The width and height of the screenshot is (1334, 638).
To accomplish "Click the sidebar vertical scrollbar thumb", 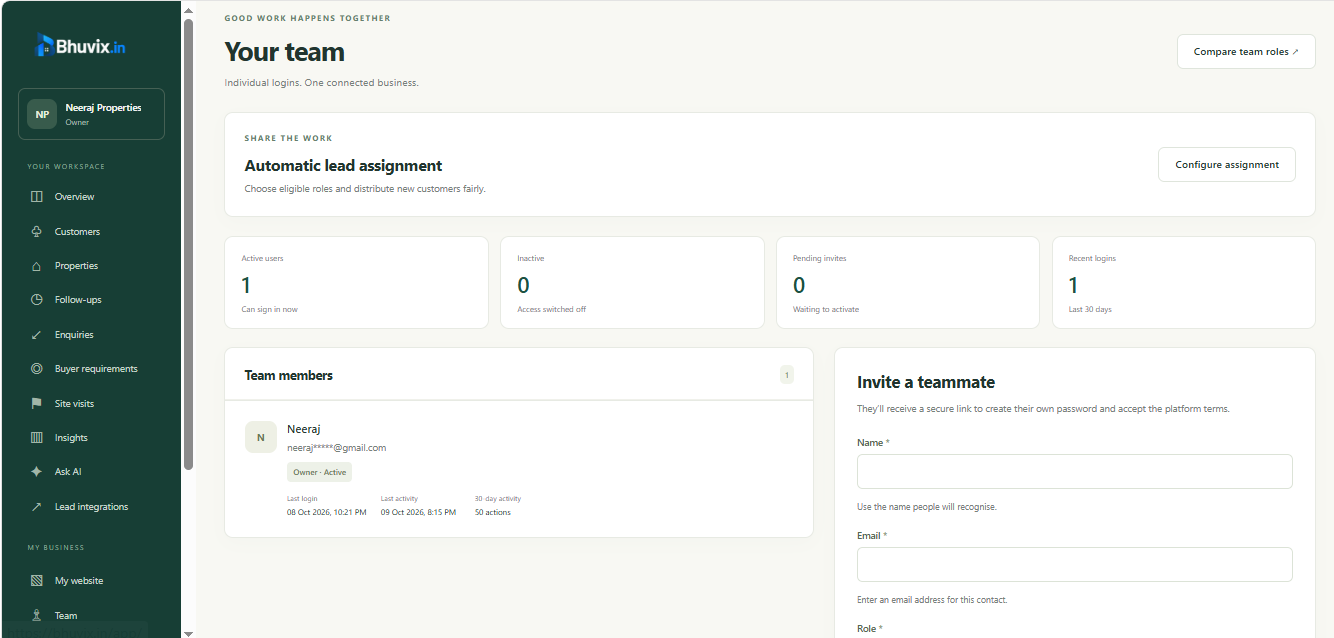I will click(x=188, y=243).
